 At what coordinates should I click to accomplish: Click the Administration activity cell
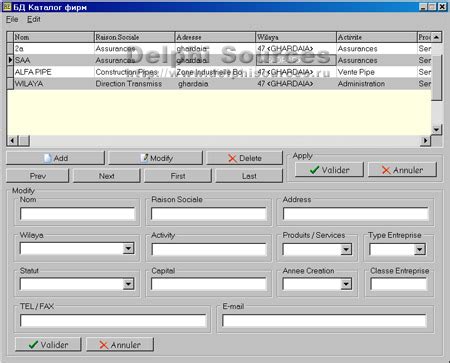377,84
